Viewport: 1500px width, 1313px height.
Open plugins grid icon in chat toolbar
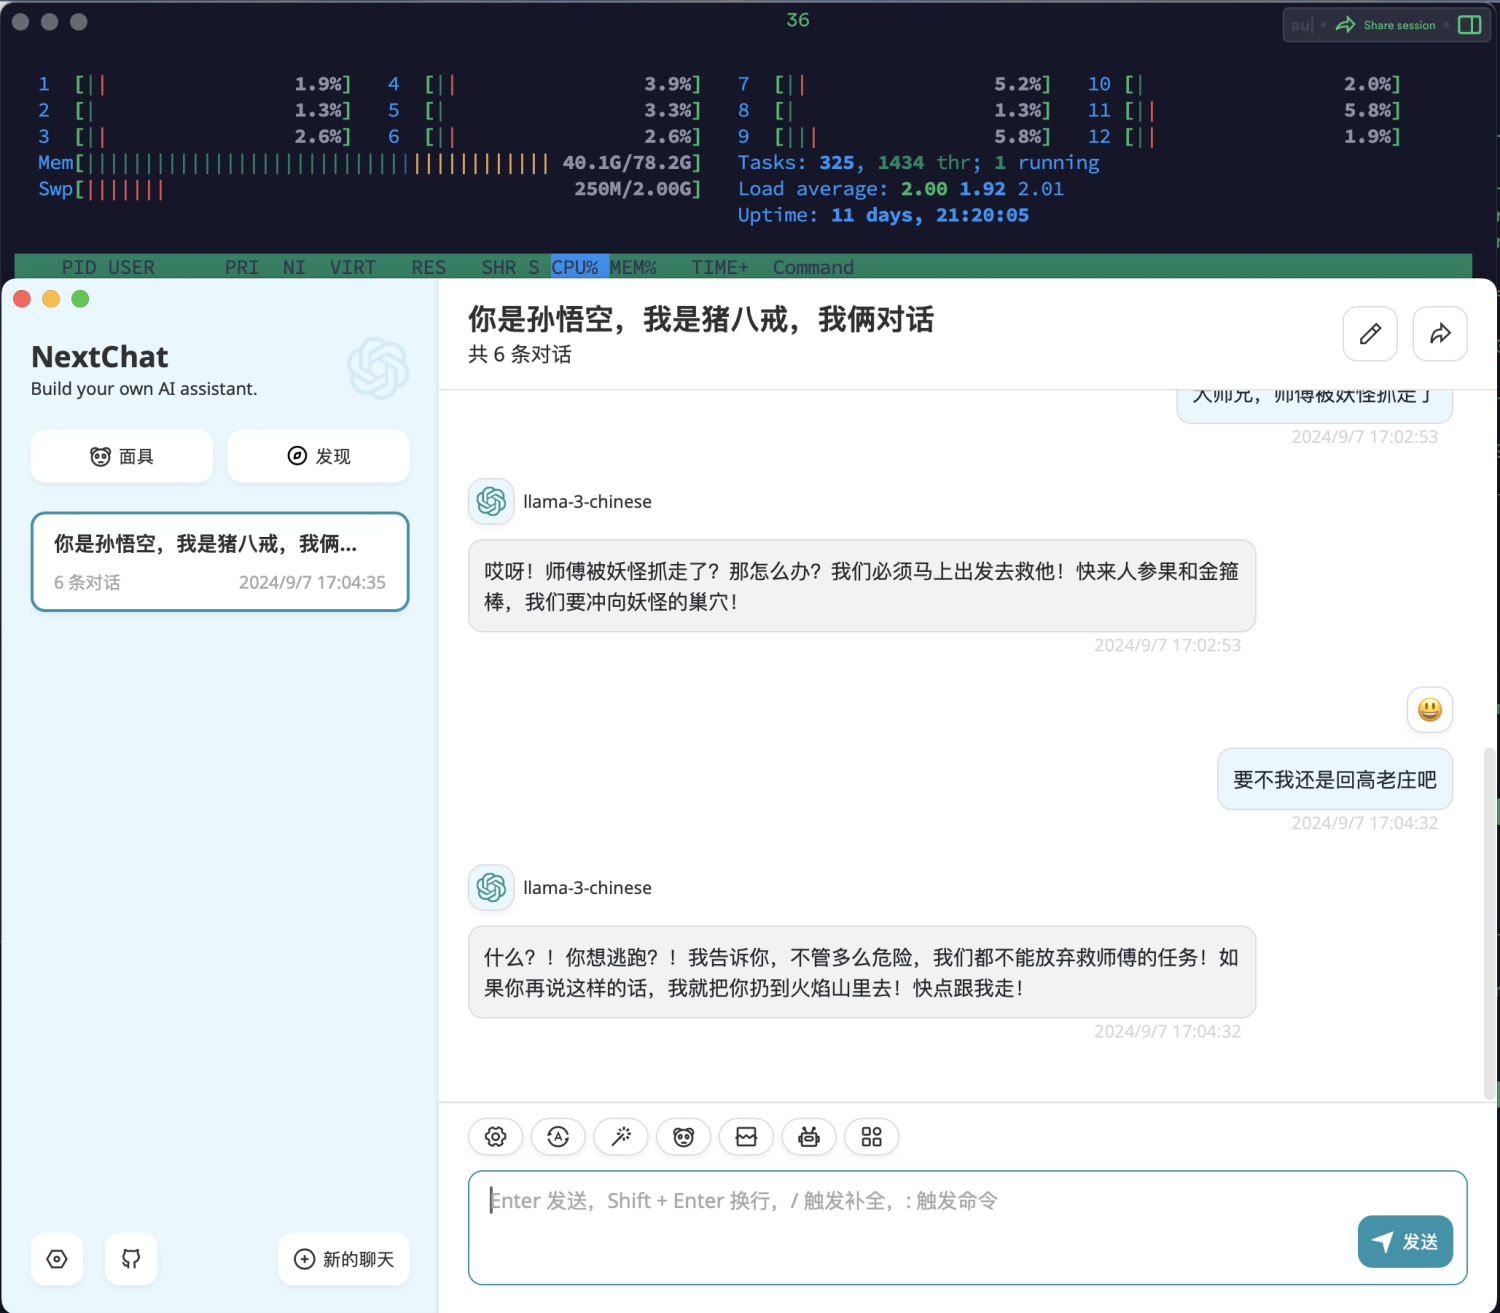coord(872,1137)
